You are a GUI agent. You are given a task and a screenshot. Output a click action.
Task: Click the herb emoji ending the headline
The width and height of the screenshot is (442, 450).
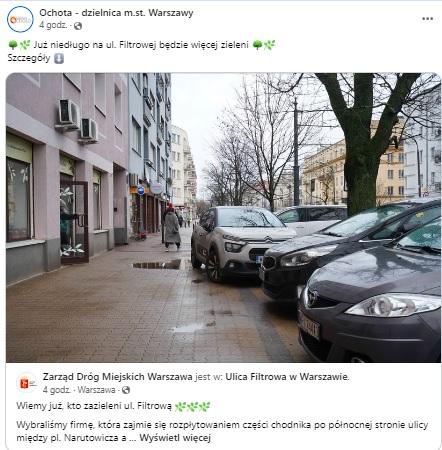[270, 45]
